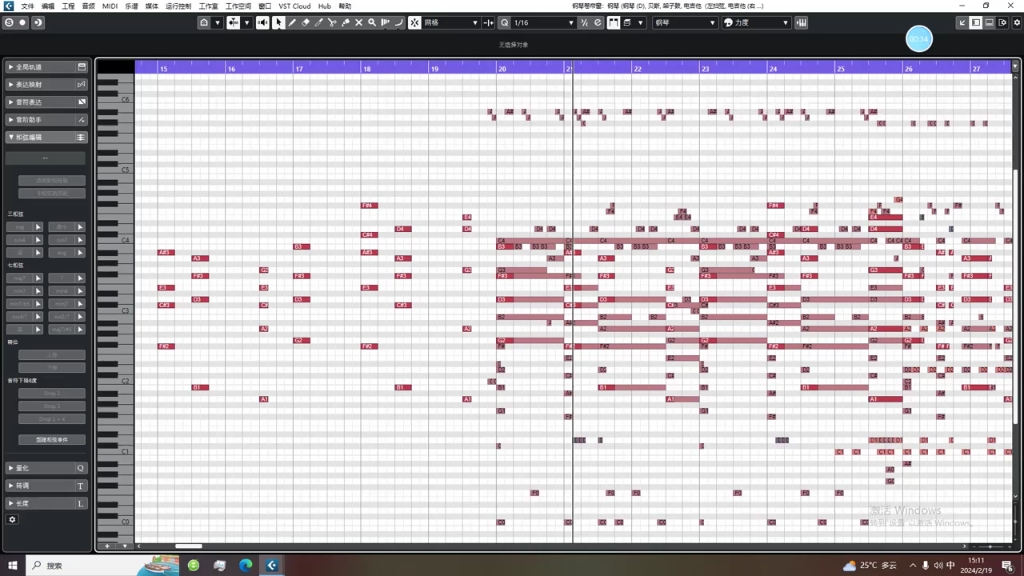Select the Erase tool
1024x576 pixels.
point(306,23)
